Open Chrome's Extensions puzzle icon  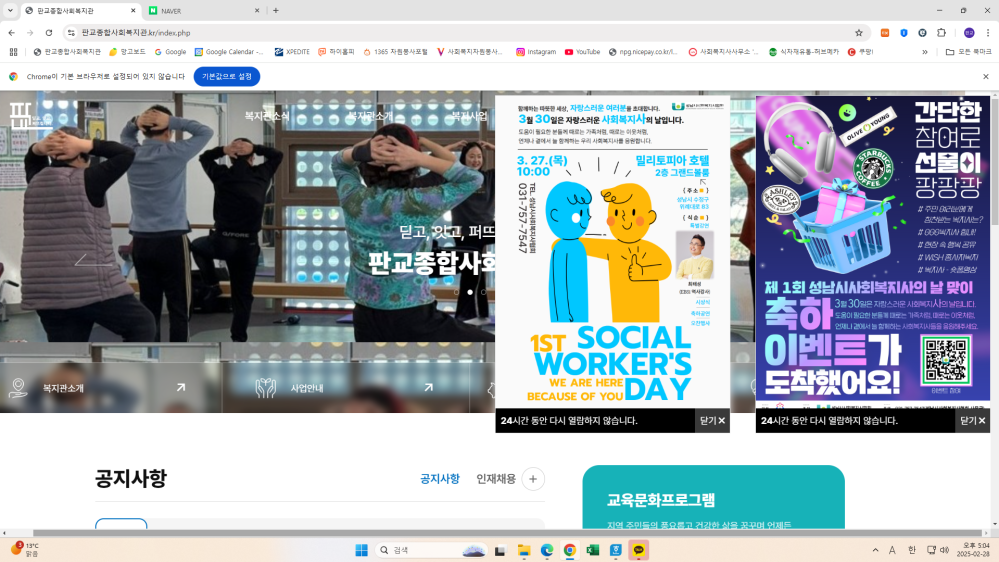940,32
